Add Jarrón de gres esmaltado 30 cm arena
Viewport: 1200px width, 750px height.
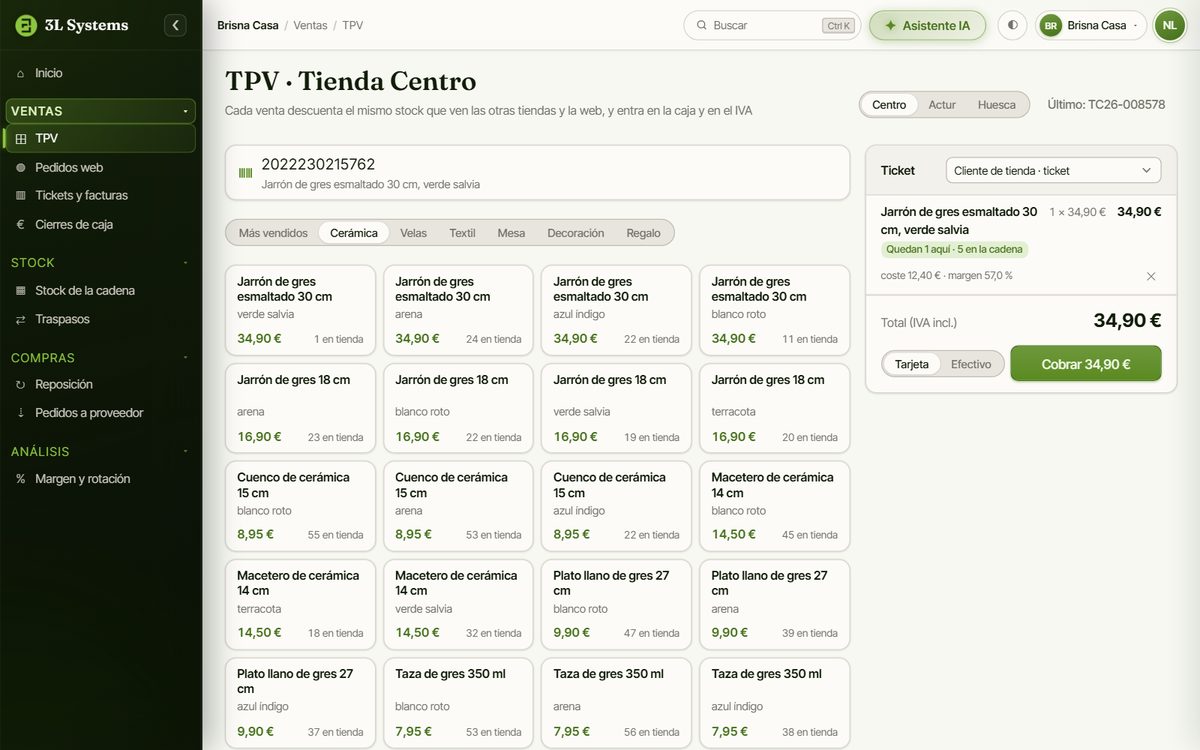(458, 310)
